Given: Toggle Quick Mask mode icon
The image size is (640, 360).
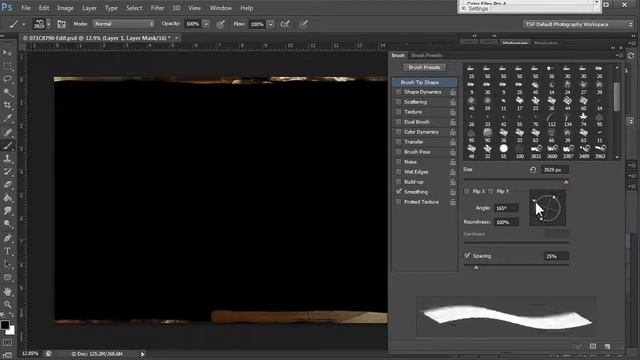Looking at the screenshot, I should pyautogui.click(x=7, y=342).
